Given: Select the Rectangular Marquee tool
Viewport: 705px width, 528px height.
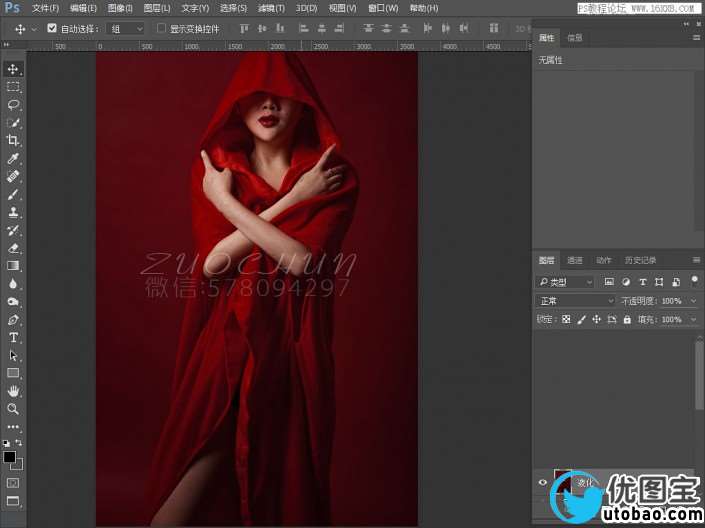Looking at the screenshot, I should coord(13,87).
